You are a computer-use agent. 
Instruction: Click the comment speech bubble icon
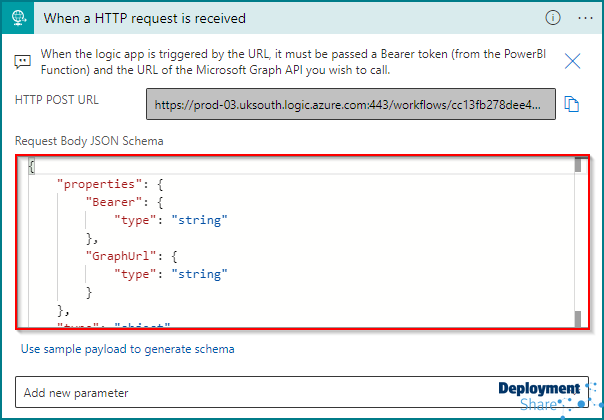coord(22,62)
